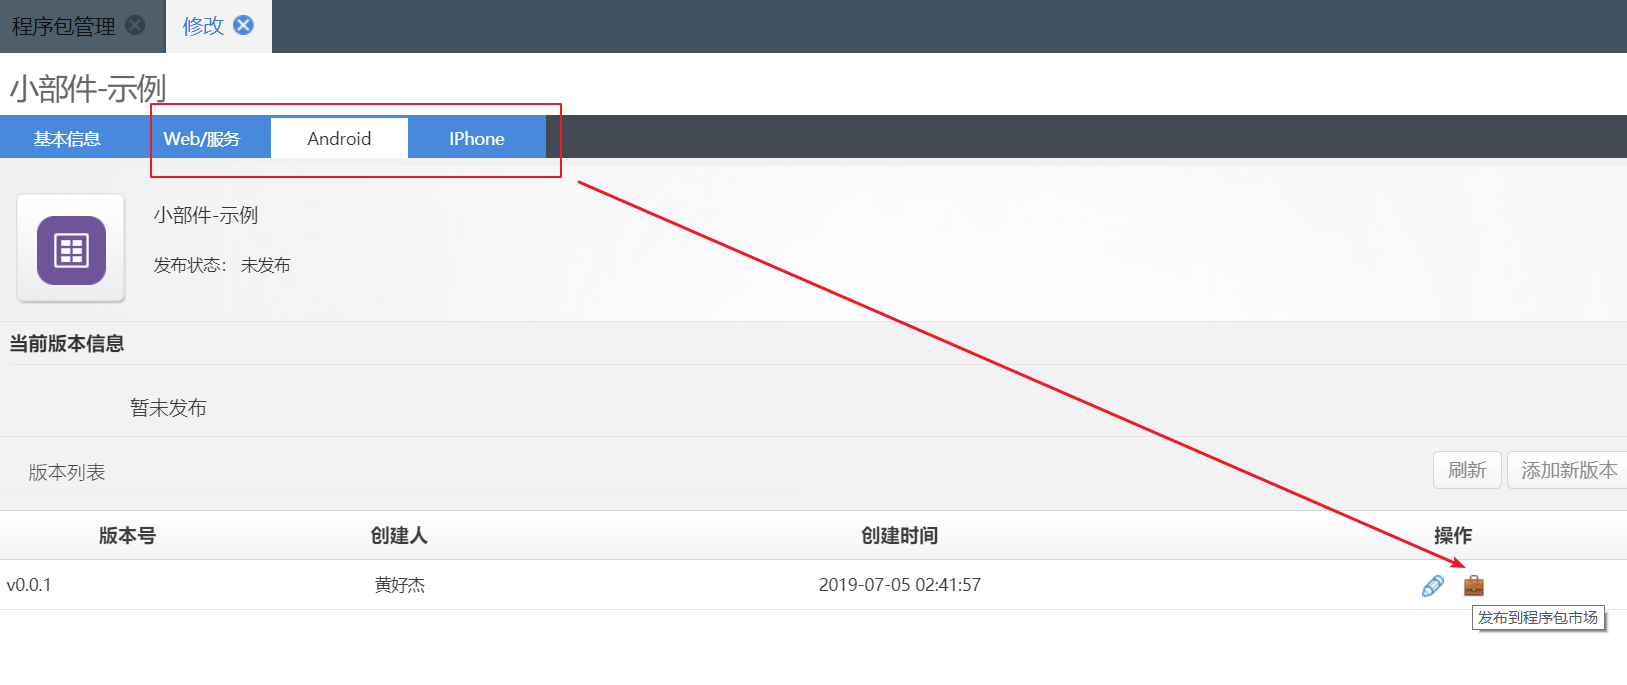Click the 发布到程序包市场 tooltip
The width and height of the screenshot is (1627, 685).
[1537, 618]
